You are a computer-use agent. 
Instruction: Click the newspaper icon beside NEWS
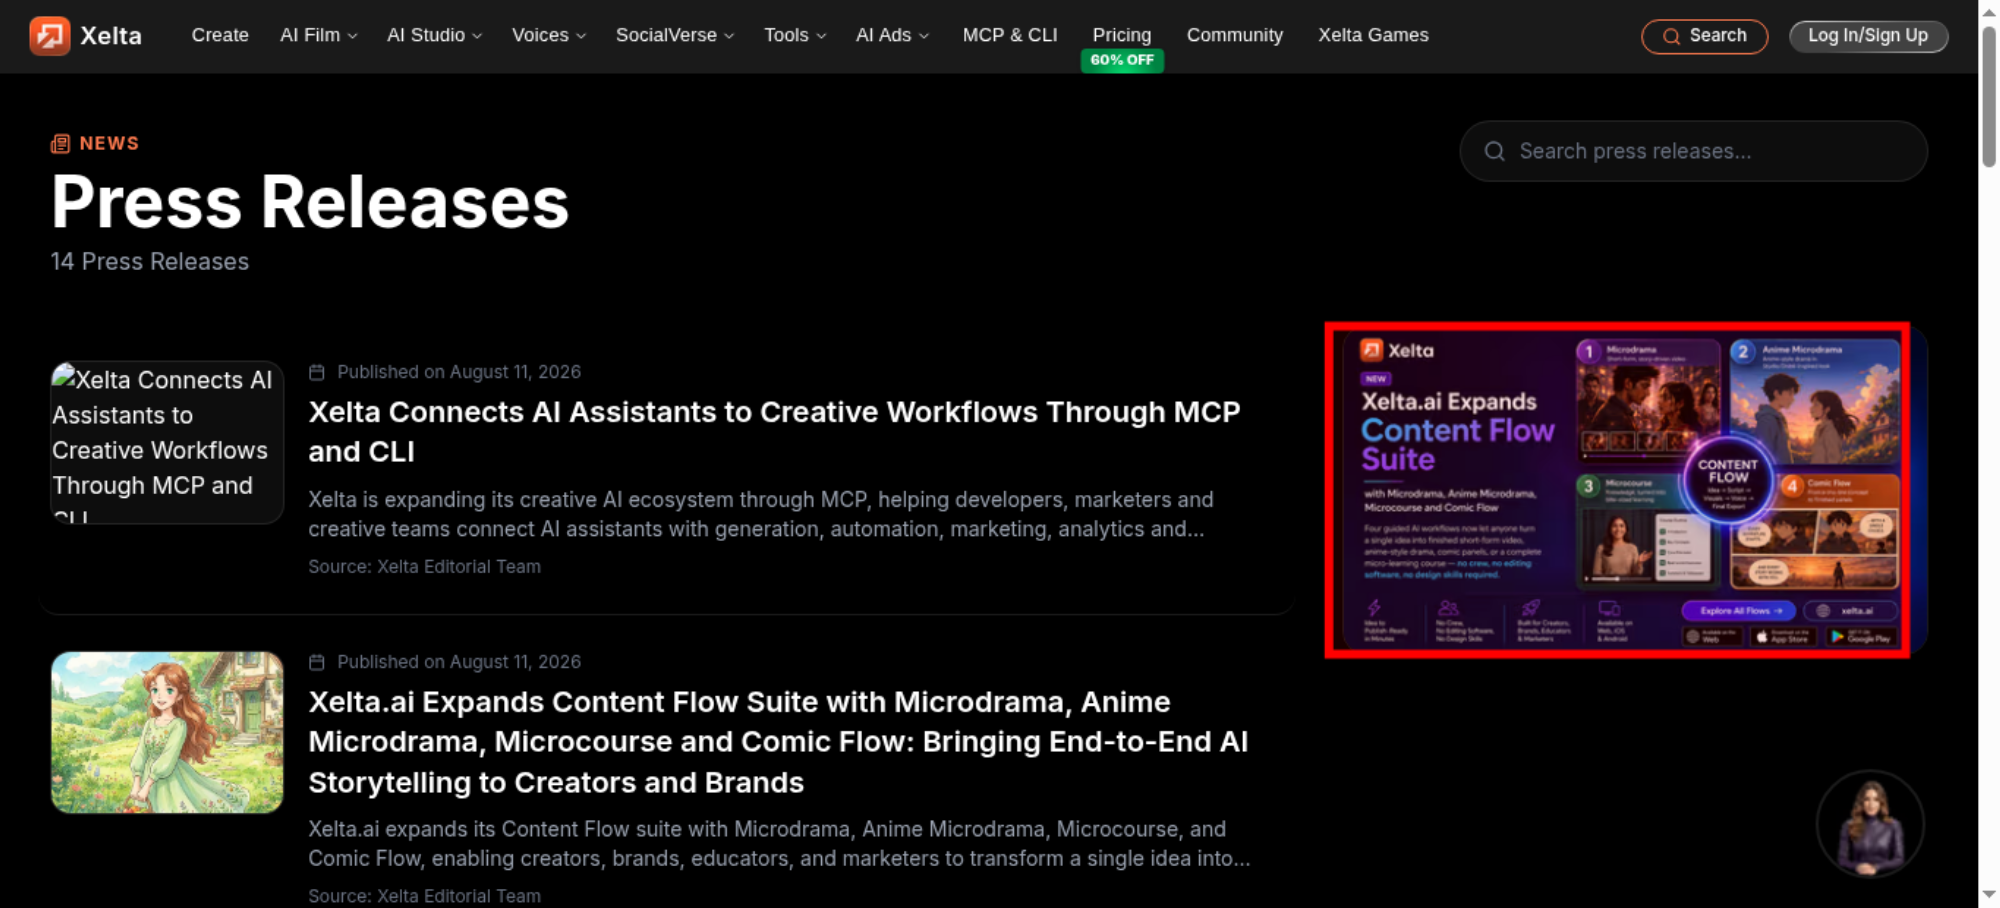60,144
